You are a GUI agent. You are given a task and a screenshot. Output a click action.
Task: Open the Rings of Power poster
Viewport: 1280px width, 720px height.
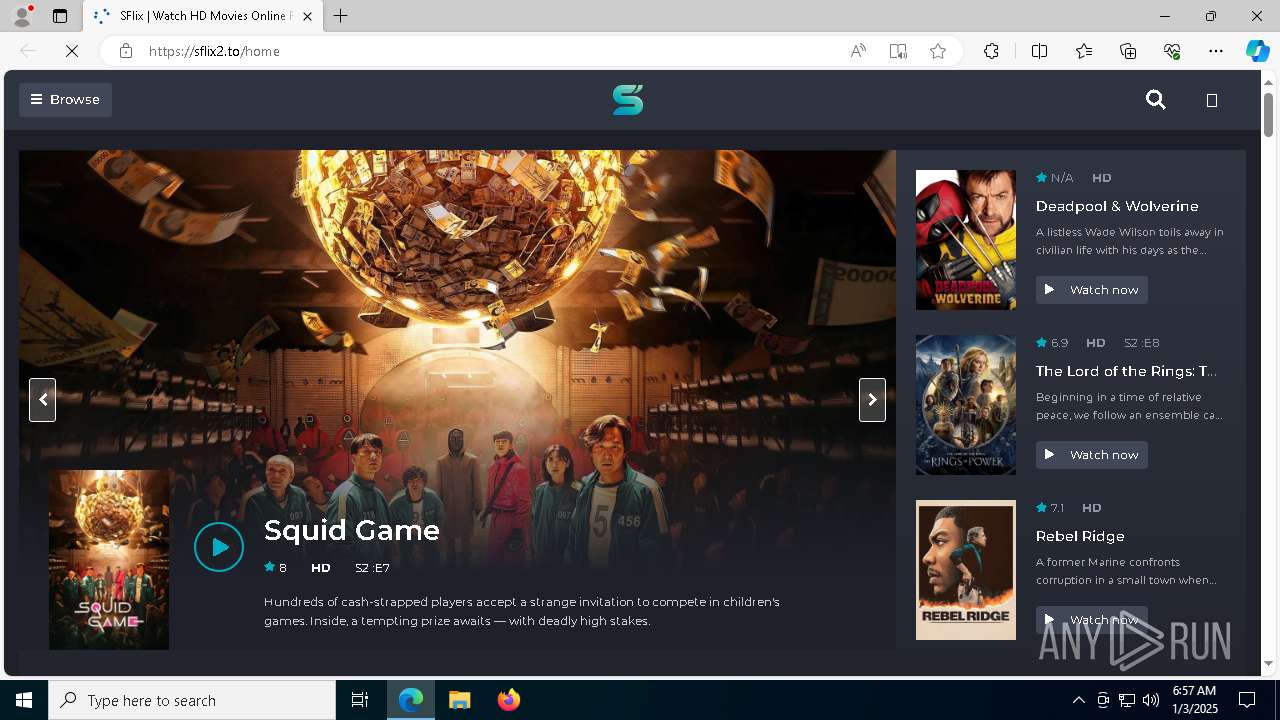point(966,405)
